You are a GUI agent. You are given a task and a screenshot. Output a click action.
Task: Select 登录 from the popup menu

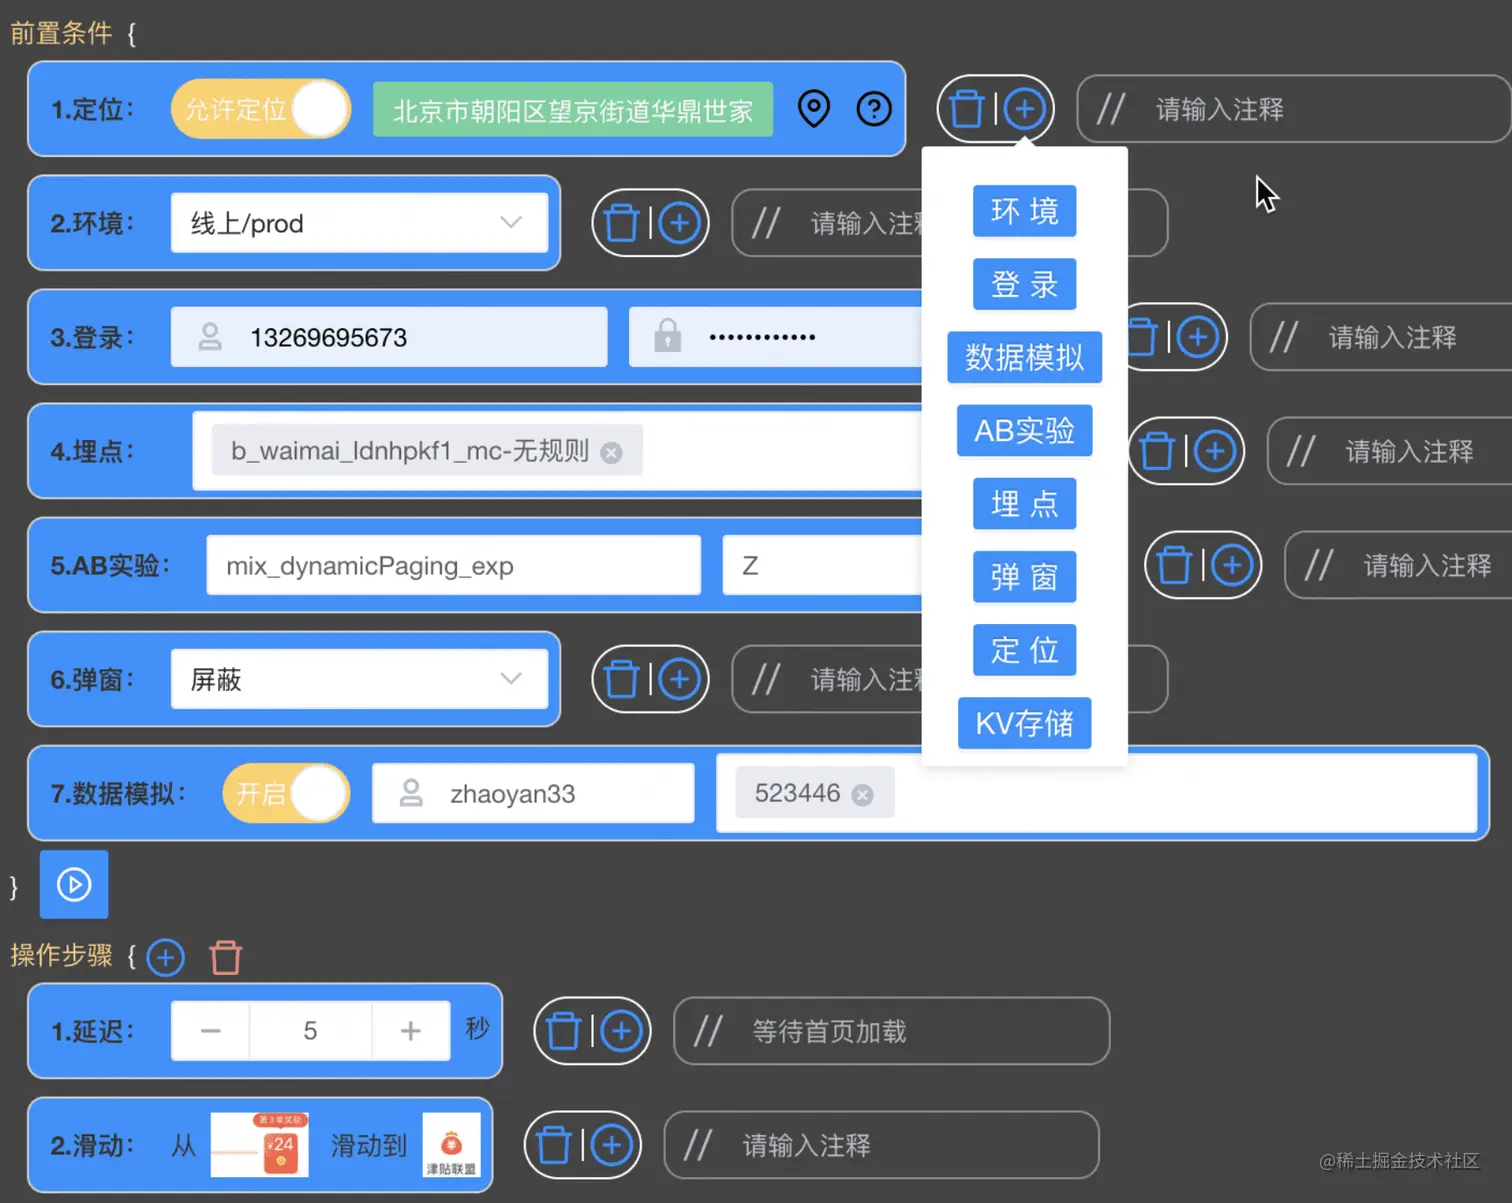pyautogui.click(x=1024, y=284)
